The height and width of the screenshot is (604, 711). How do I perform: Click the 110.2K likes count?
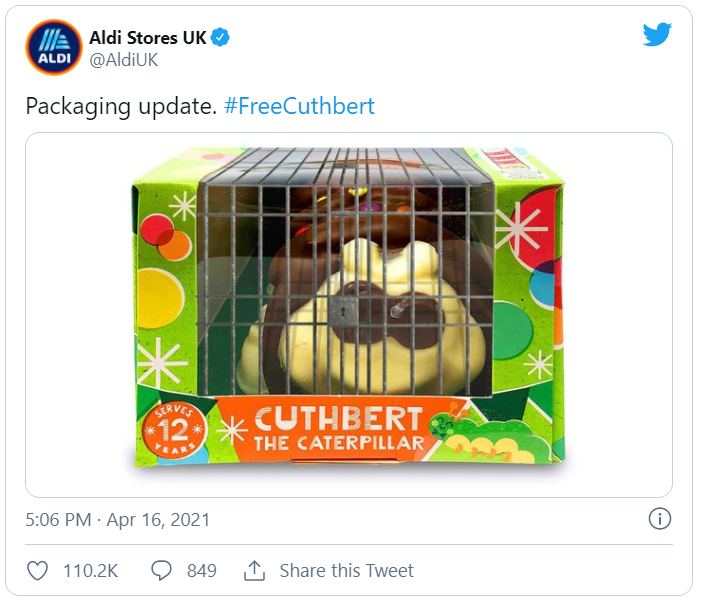90,571
